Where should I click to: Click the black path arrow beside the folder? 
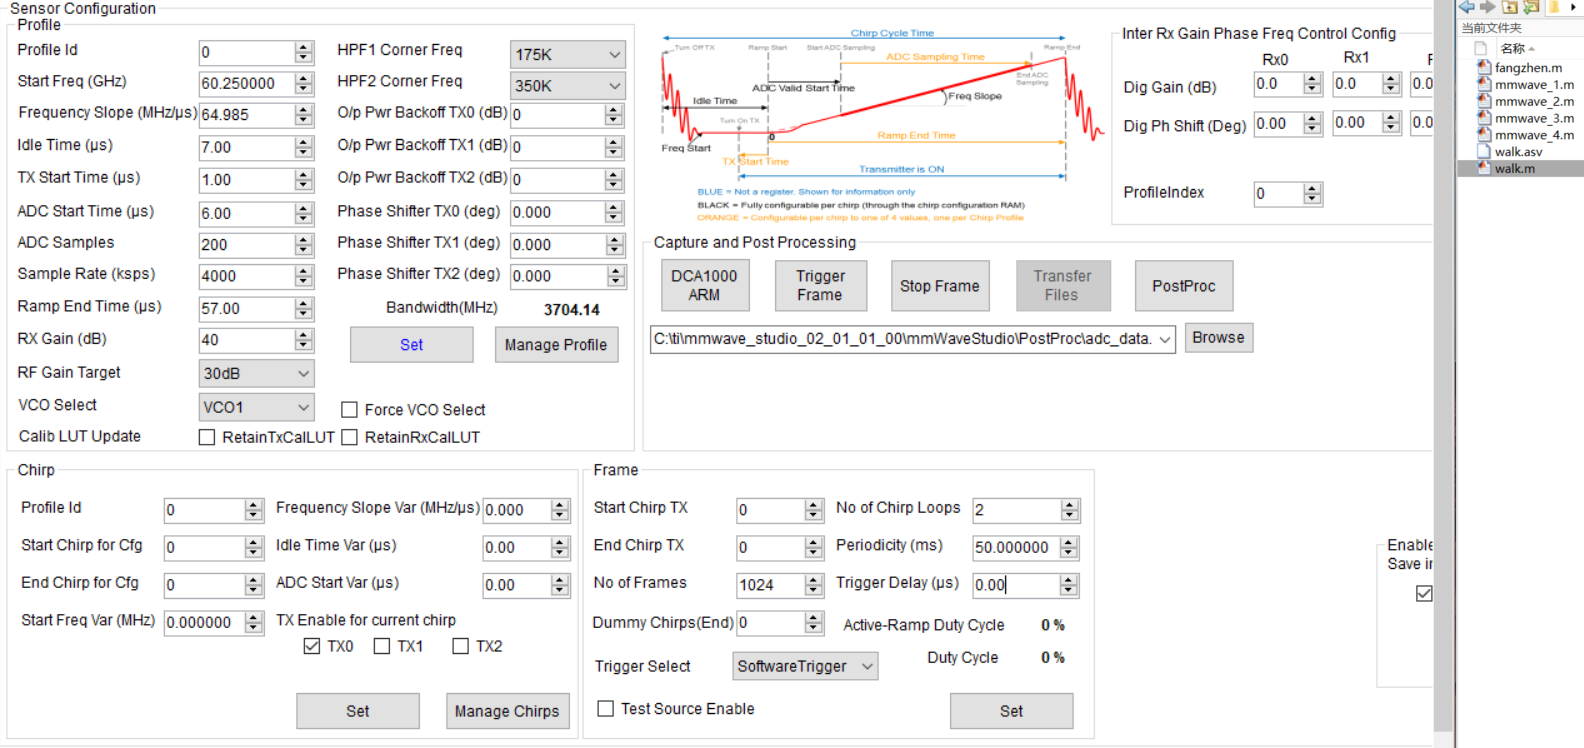pyautogui.click(x=1573, y=7)
